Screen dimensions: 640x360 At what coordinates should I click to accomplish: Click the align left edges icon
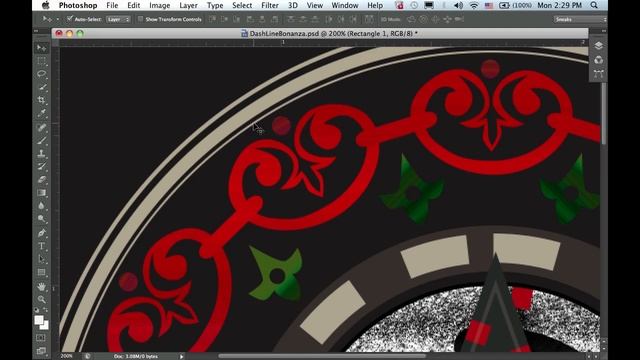(250, 19)
